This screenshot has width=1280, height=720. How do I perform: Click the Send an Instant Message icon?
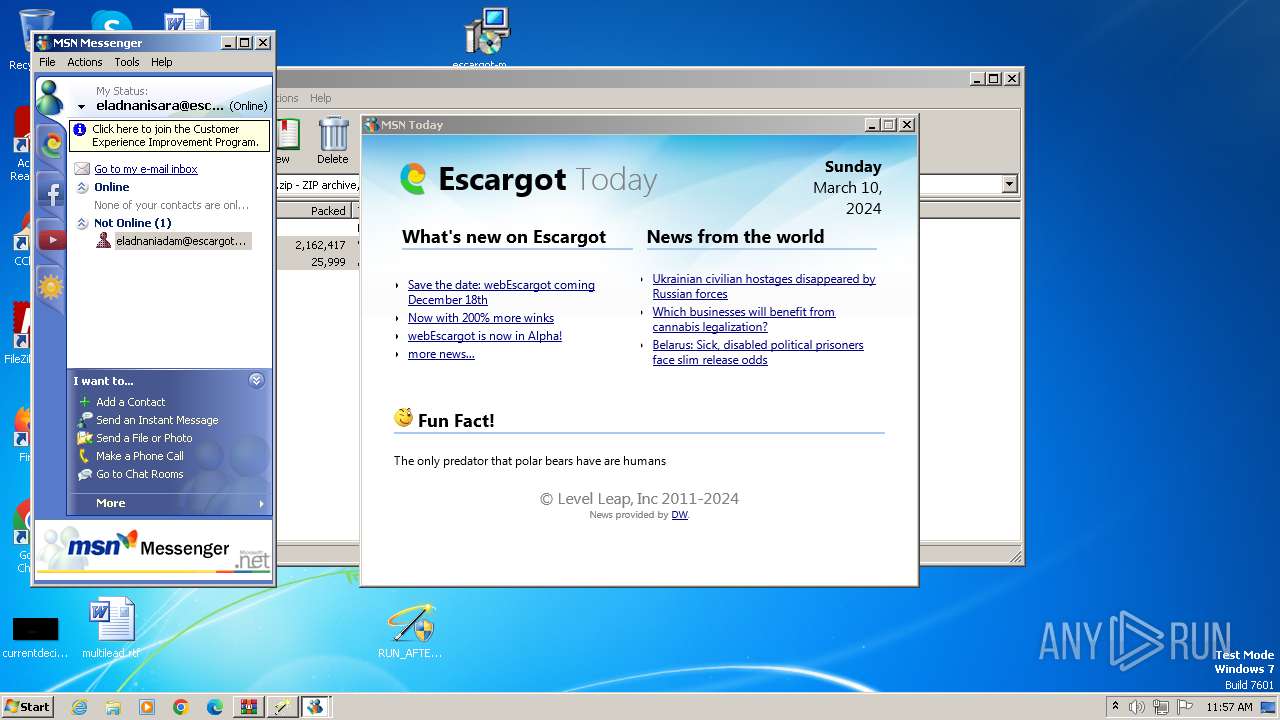pos(85,420)
